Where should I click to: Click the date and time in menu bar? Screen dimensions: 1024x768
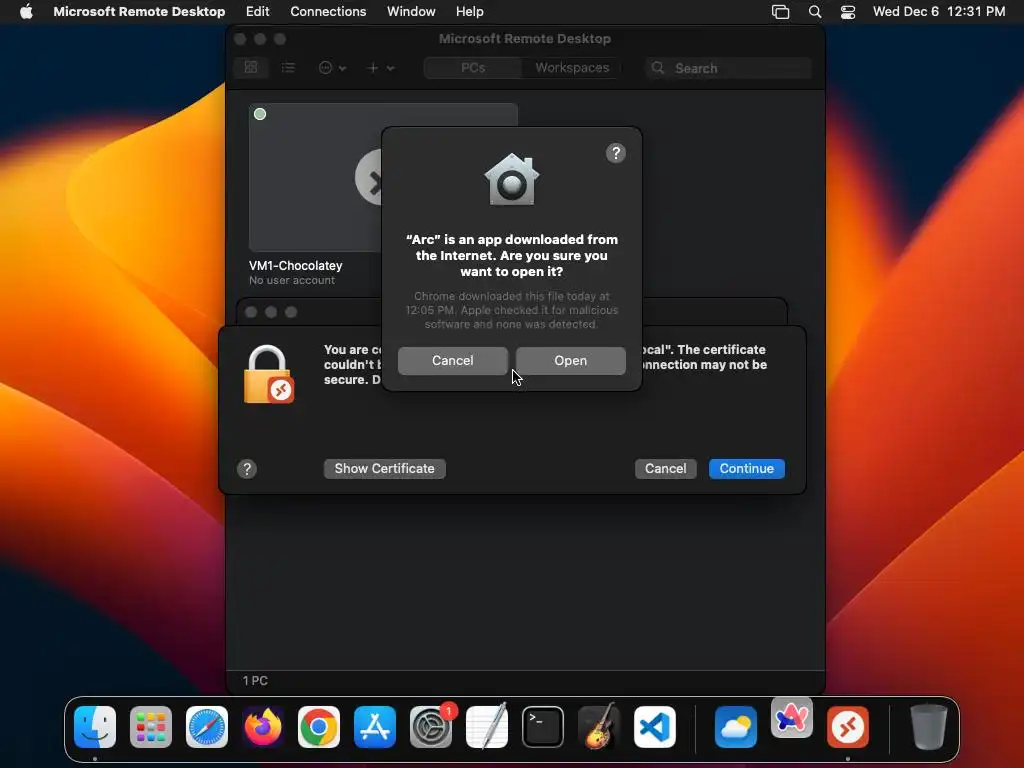[938, 11]
